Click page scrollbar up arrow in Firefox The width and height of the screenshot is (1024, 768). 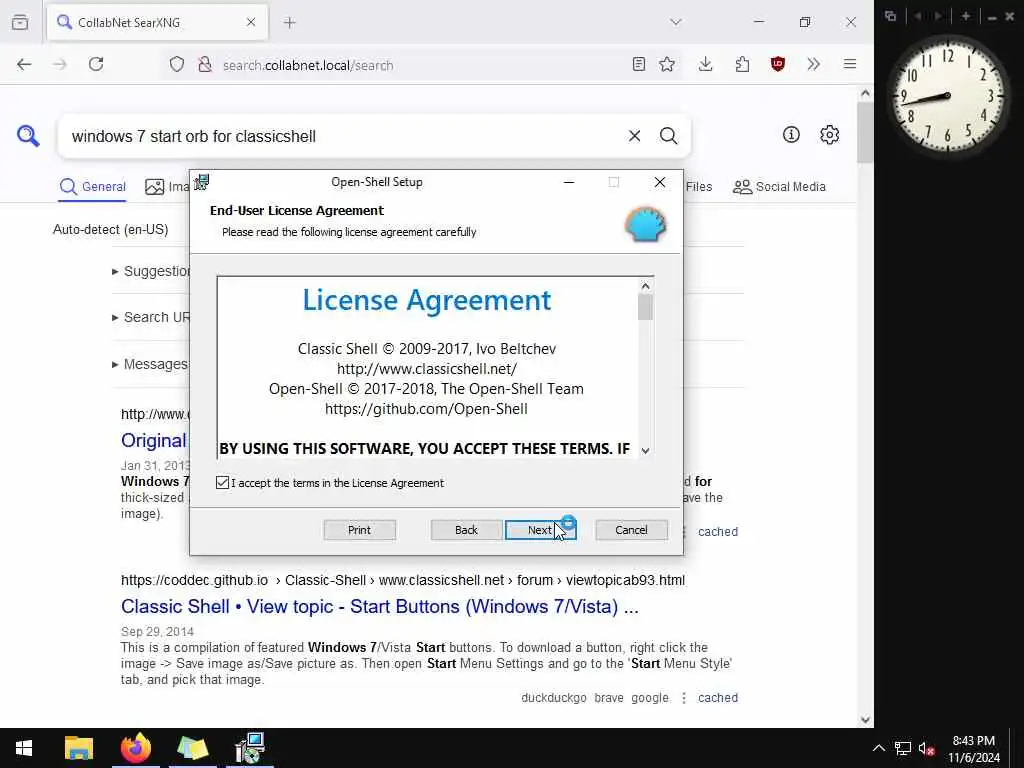point(865,93)
